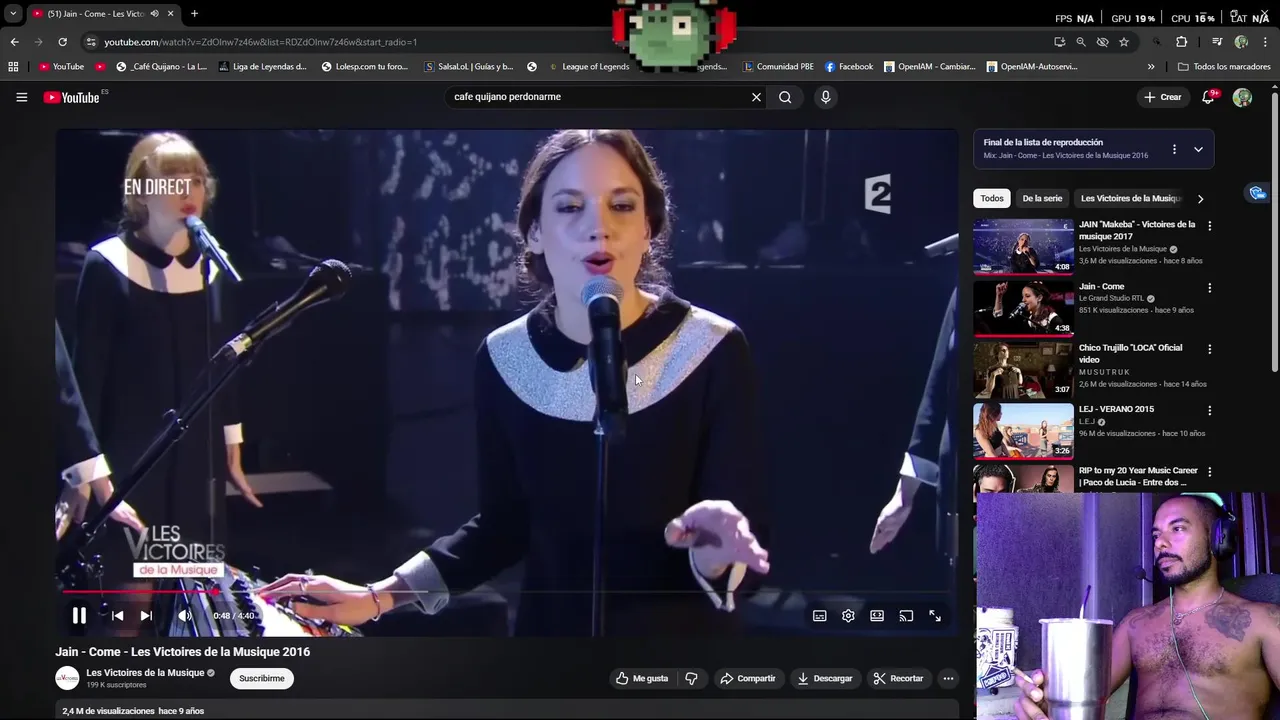This screenshot has height=720, width=1280.
Task: Open a new browser tab
Action: click(194, 13)
